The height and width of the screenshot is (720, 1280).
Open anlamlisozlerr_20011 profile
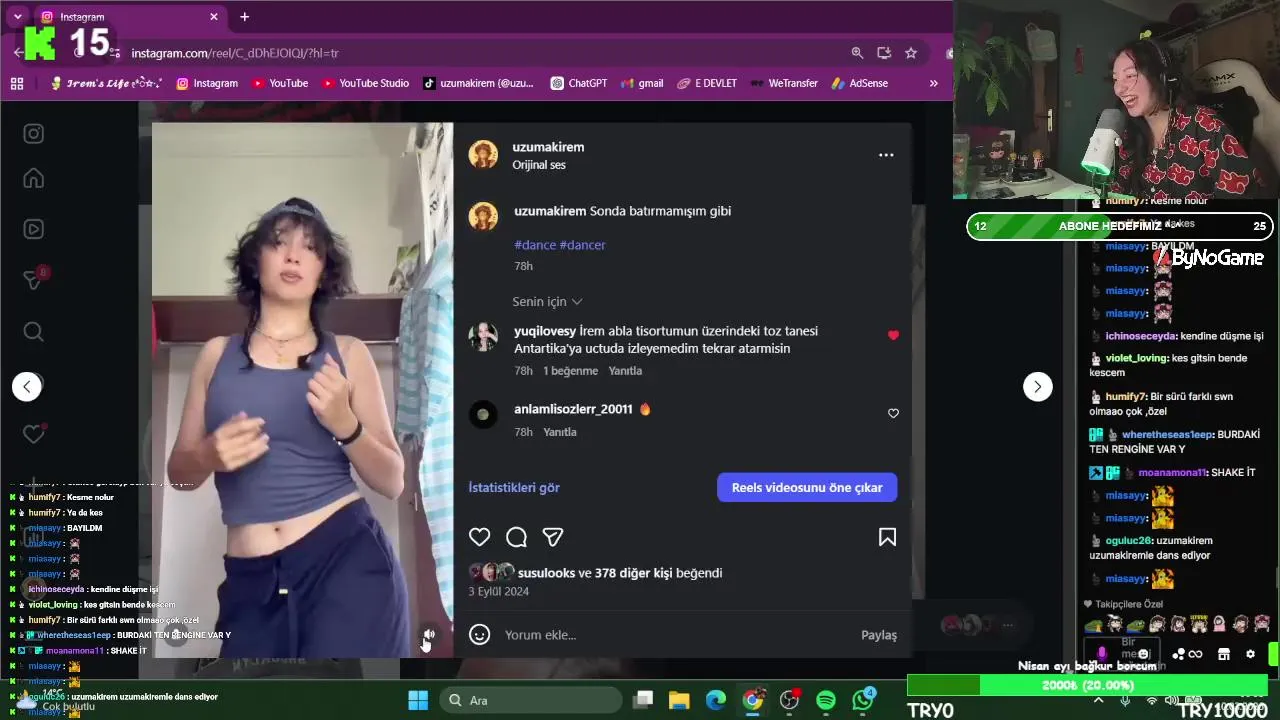click(x=573, y=409)
